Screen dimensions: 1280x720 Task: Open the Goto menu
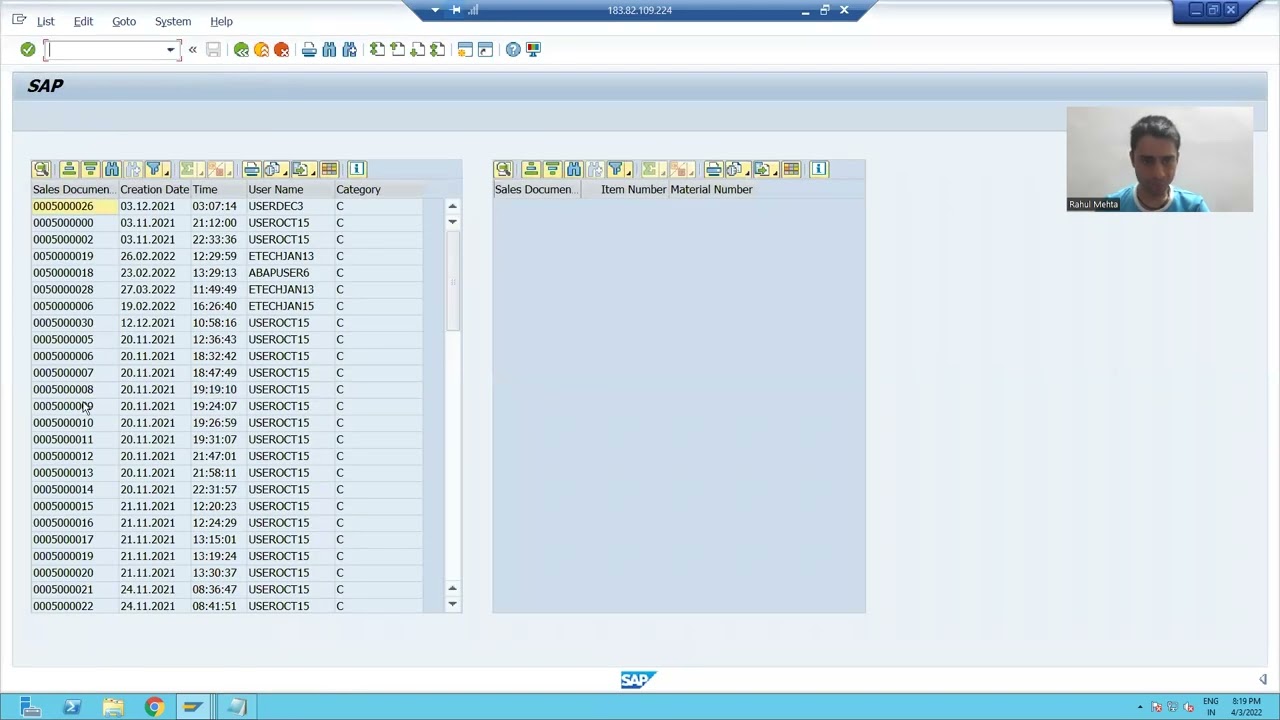[x=124, y=21]
